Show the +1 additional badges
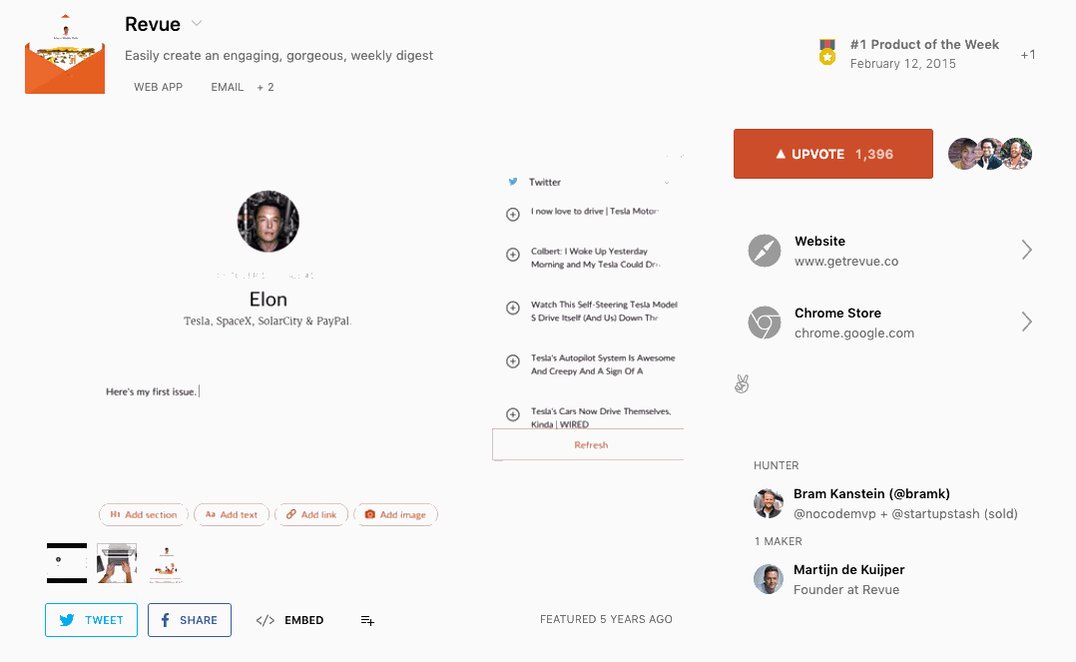Viewport: 1076px width, 662px height. click(x=1028, y=54)
